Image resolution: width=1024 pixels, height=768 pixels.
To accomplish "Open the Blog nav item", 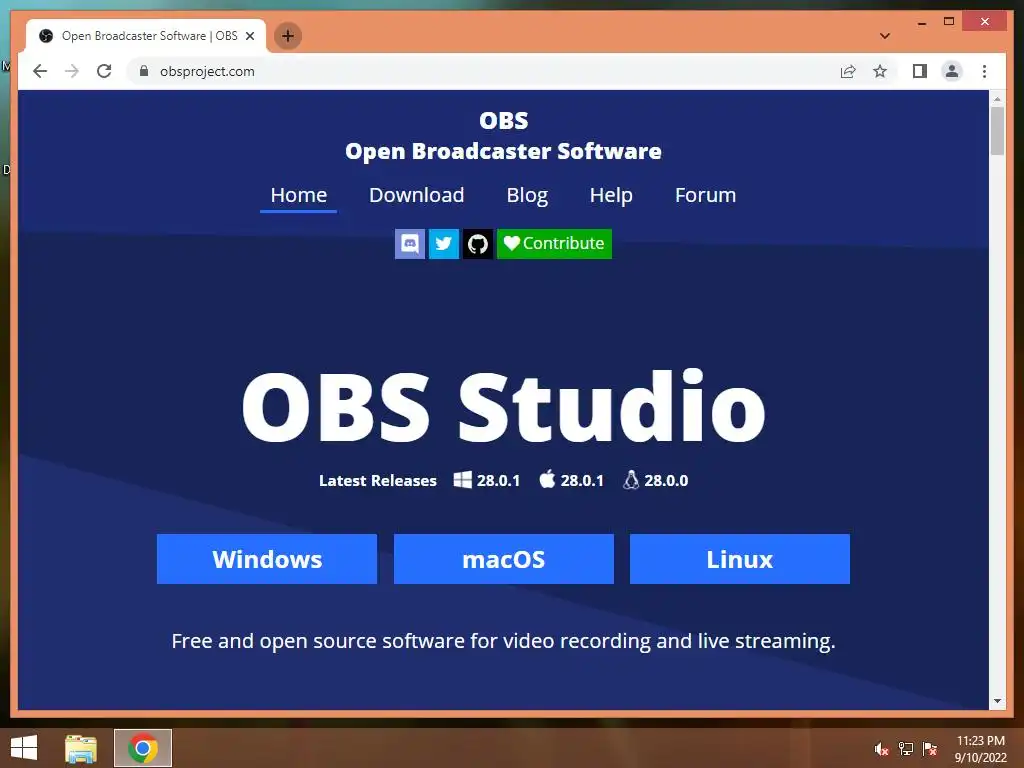I will [527, 195].
